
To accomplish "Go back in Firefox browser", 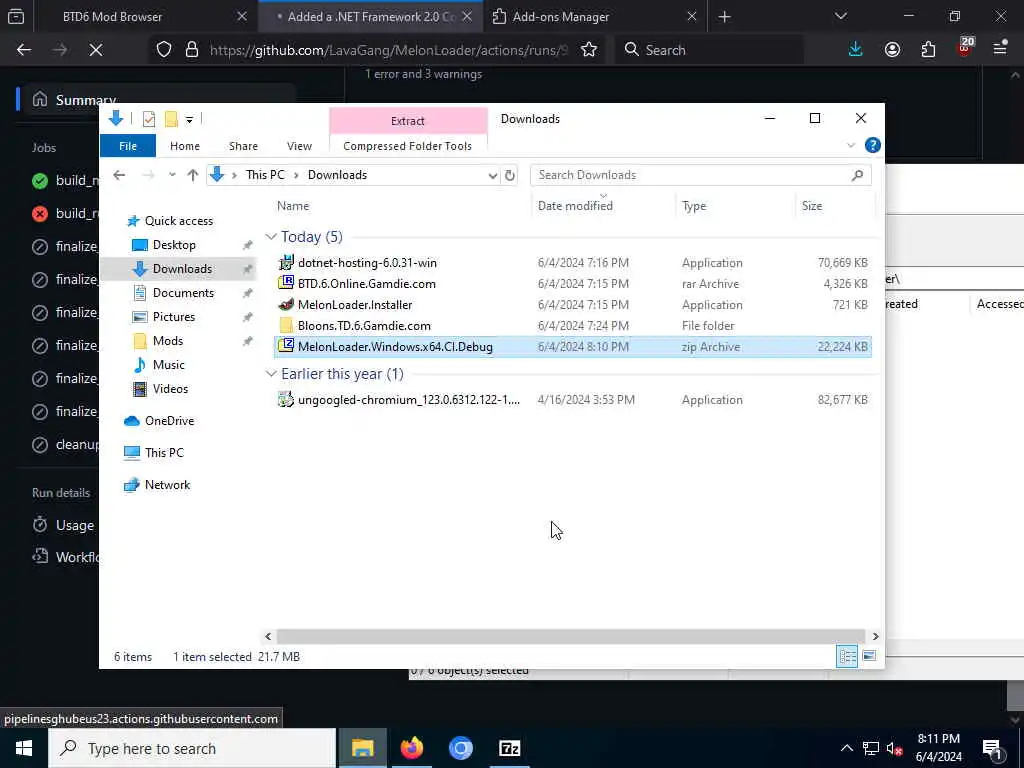I will [24, 50].
